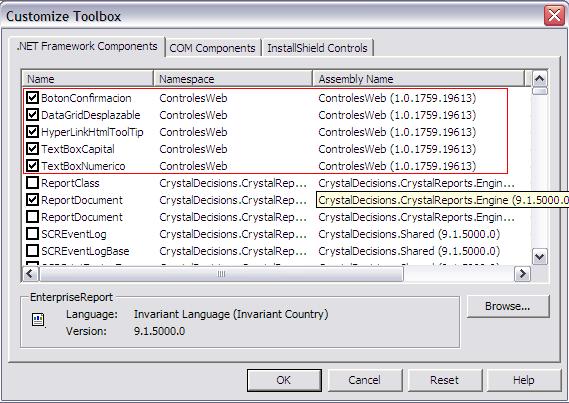569x403 pixels.
Task: Click the vertical scrollbar down arrow
Action: (540, 257)
